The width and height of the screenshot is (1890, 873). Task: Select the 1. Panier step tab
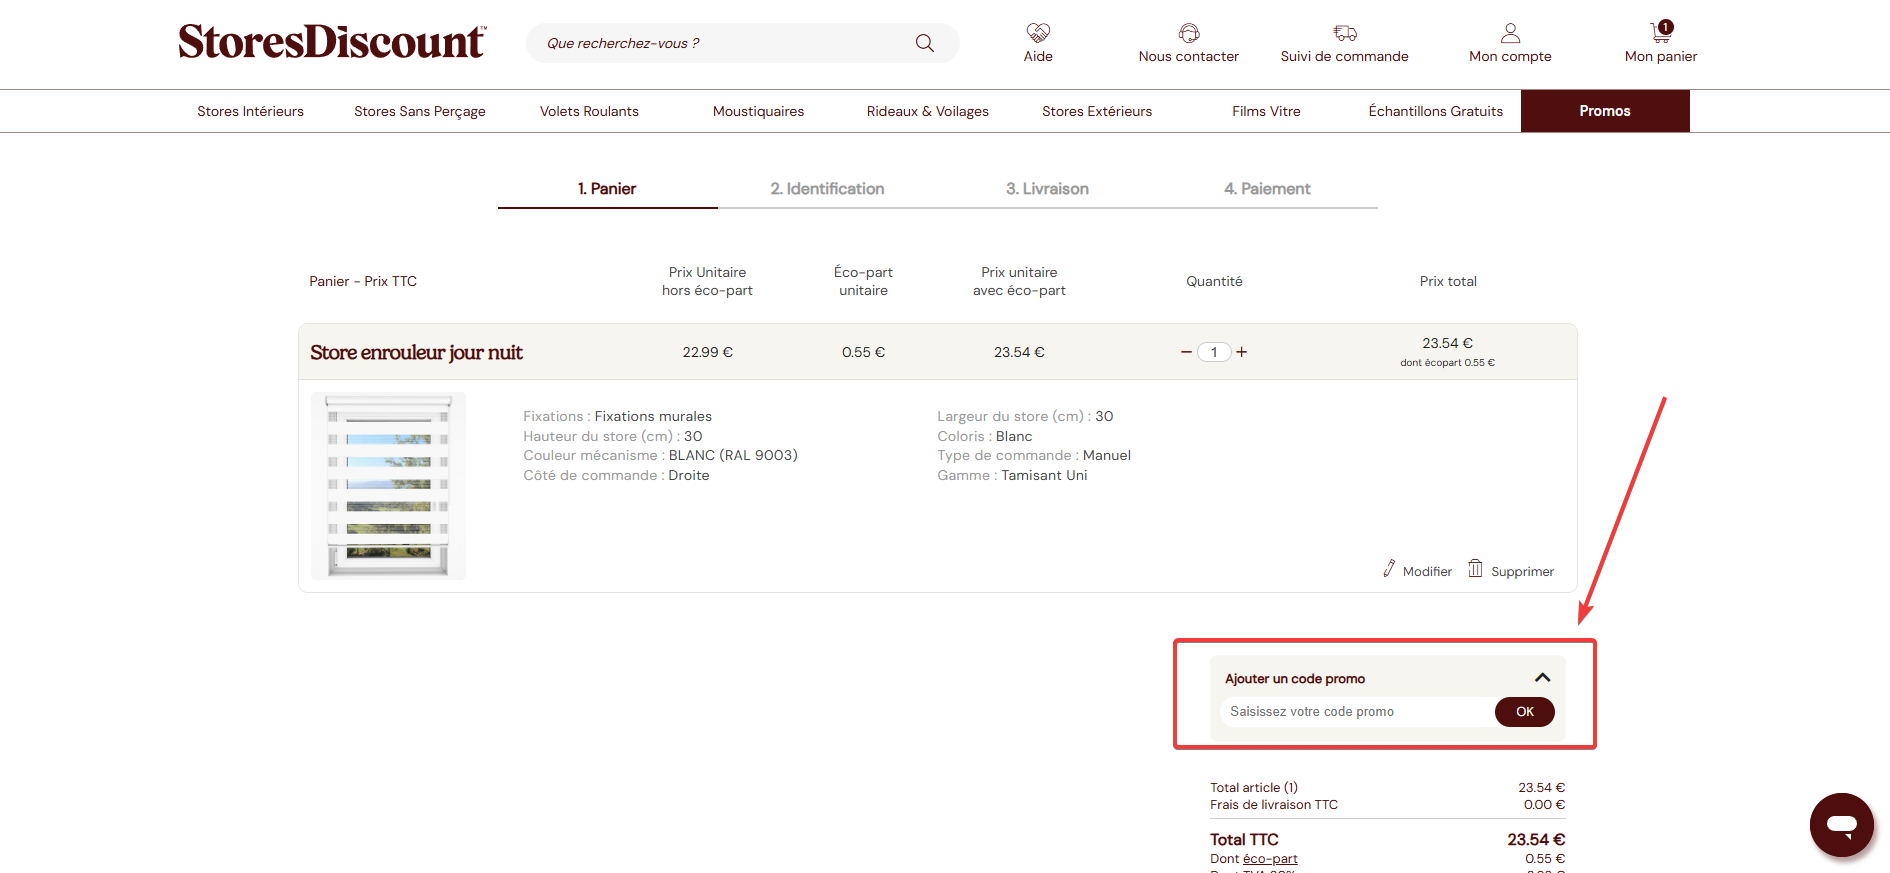[607, 188]
